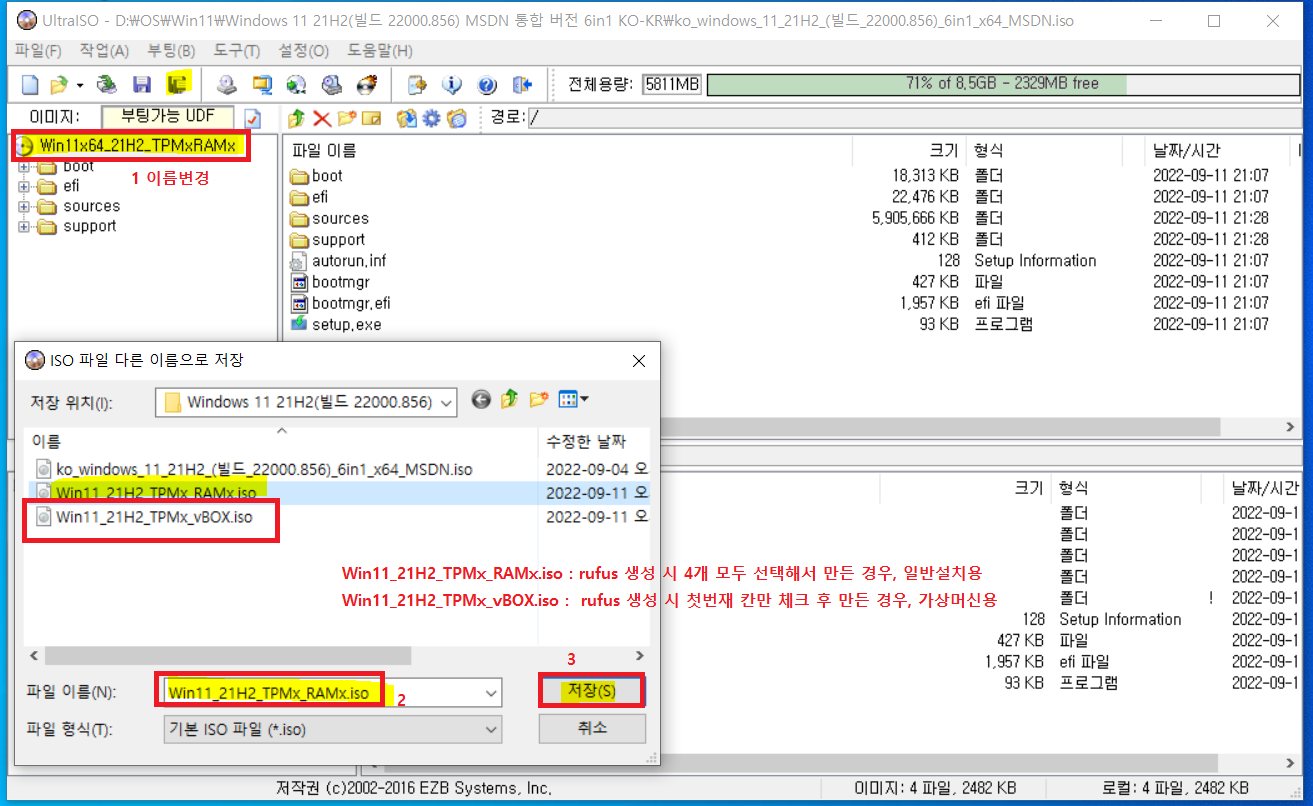
Task: Click the Open file folder toolbar icon
Action: 59,85
